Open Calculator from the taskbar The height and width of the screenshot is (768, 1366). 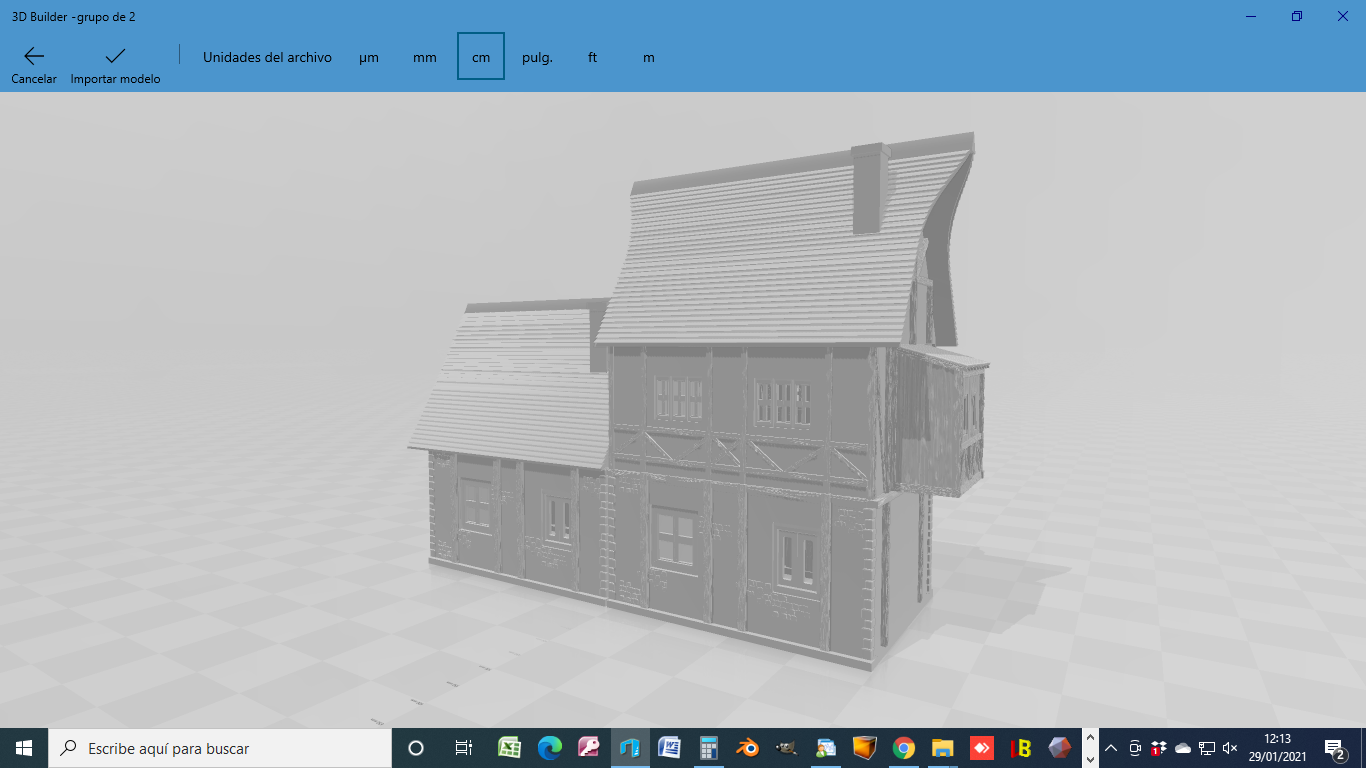(x=708, y=748)
